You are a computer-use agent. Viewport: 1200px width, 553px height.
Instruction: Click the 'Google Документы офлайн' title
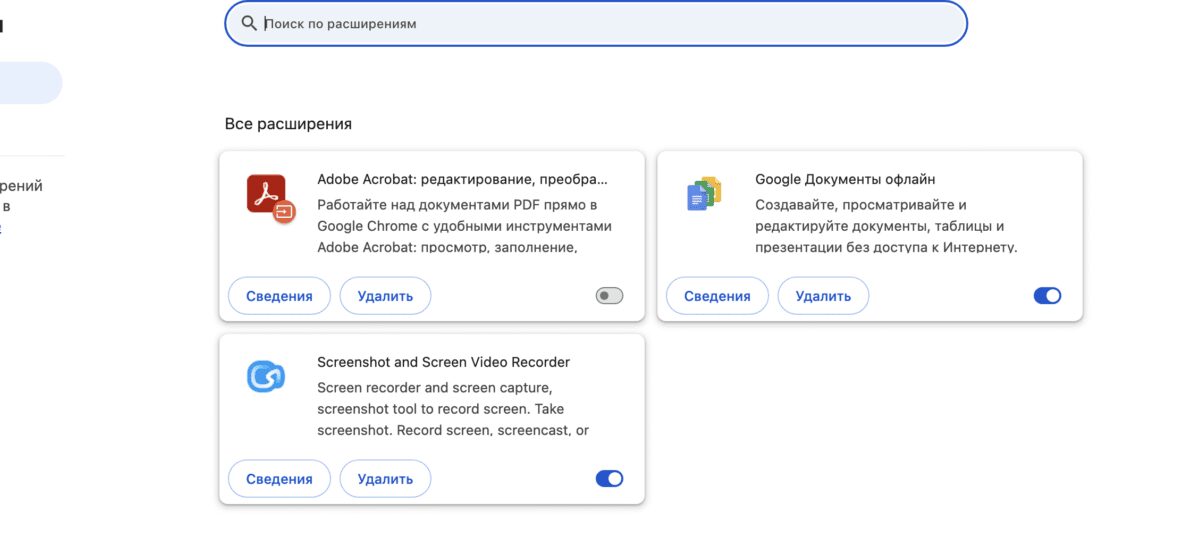[x=845, y=180]
